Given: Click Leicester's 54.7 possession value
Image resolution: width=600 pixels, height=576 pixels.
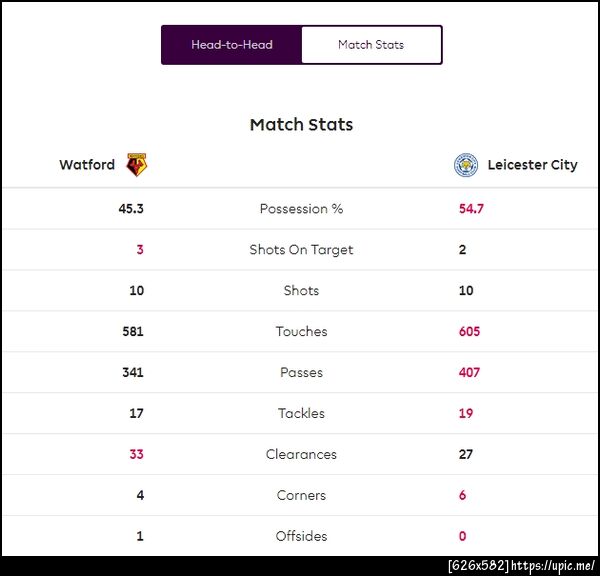Looking at the screenshot, I should point(470,209).
